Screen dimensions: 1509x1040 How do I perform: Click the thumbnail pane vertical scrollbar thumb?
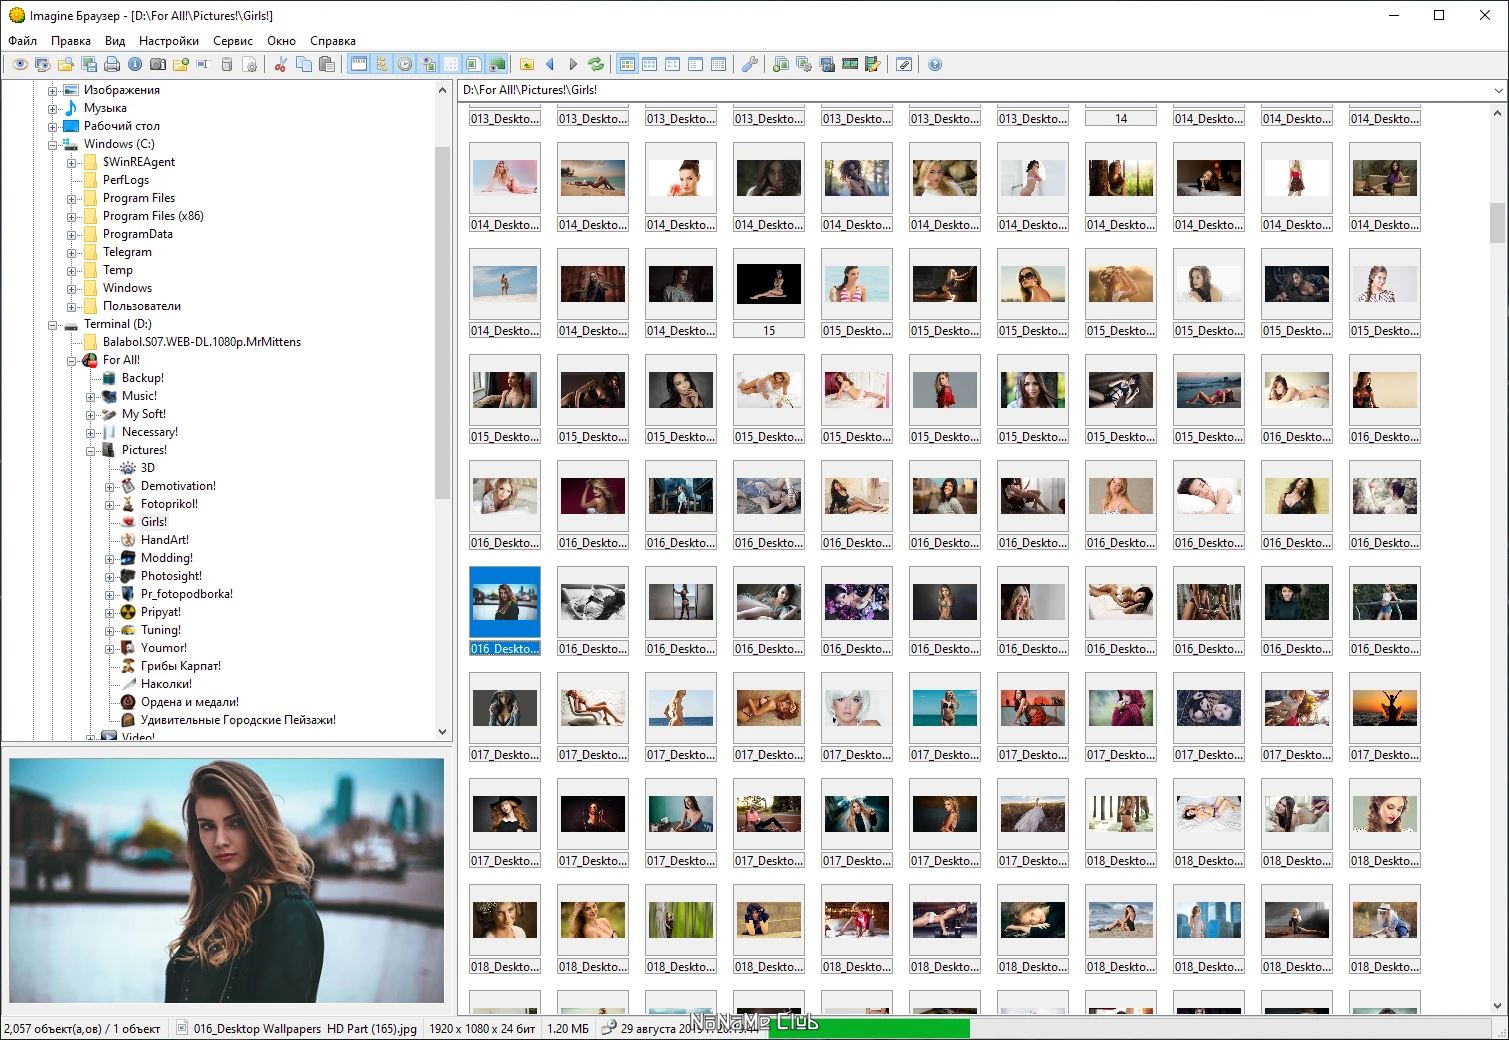coord(1497,222)
